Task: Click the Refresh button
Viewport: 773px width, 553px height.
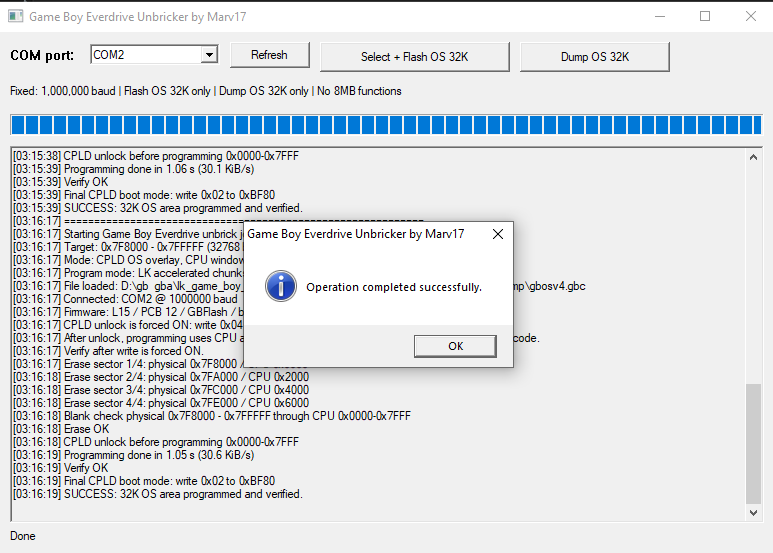Action: coord(269,55)
